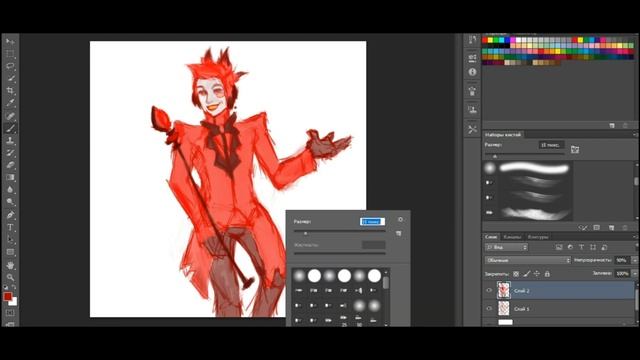Select the Quick Selection wand tool
This screenshot has width=640, height=360.
click(10, 78)
